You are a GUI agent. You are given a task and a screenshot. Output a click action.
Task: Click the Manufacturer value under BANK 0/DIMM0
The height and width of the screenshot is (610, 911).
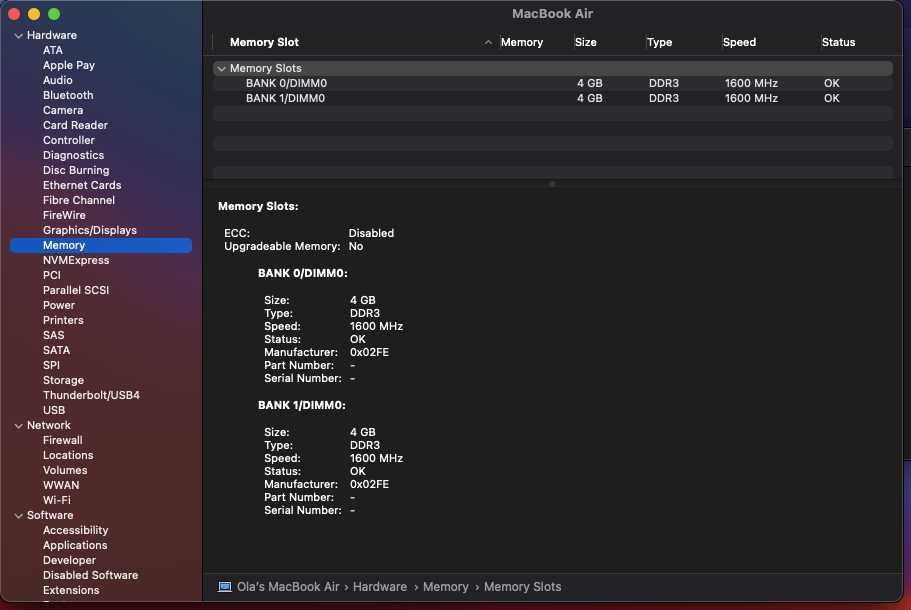pyautogui.click(x=370, y=353)
